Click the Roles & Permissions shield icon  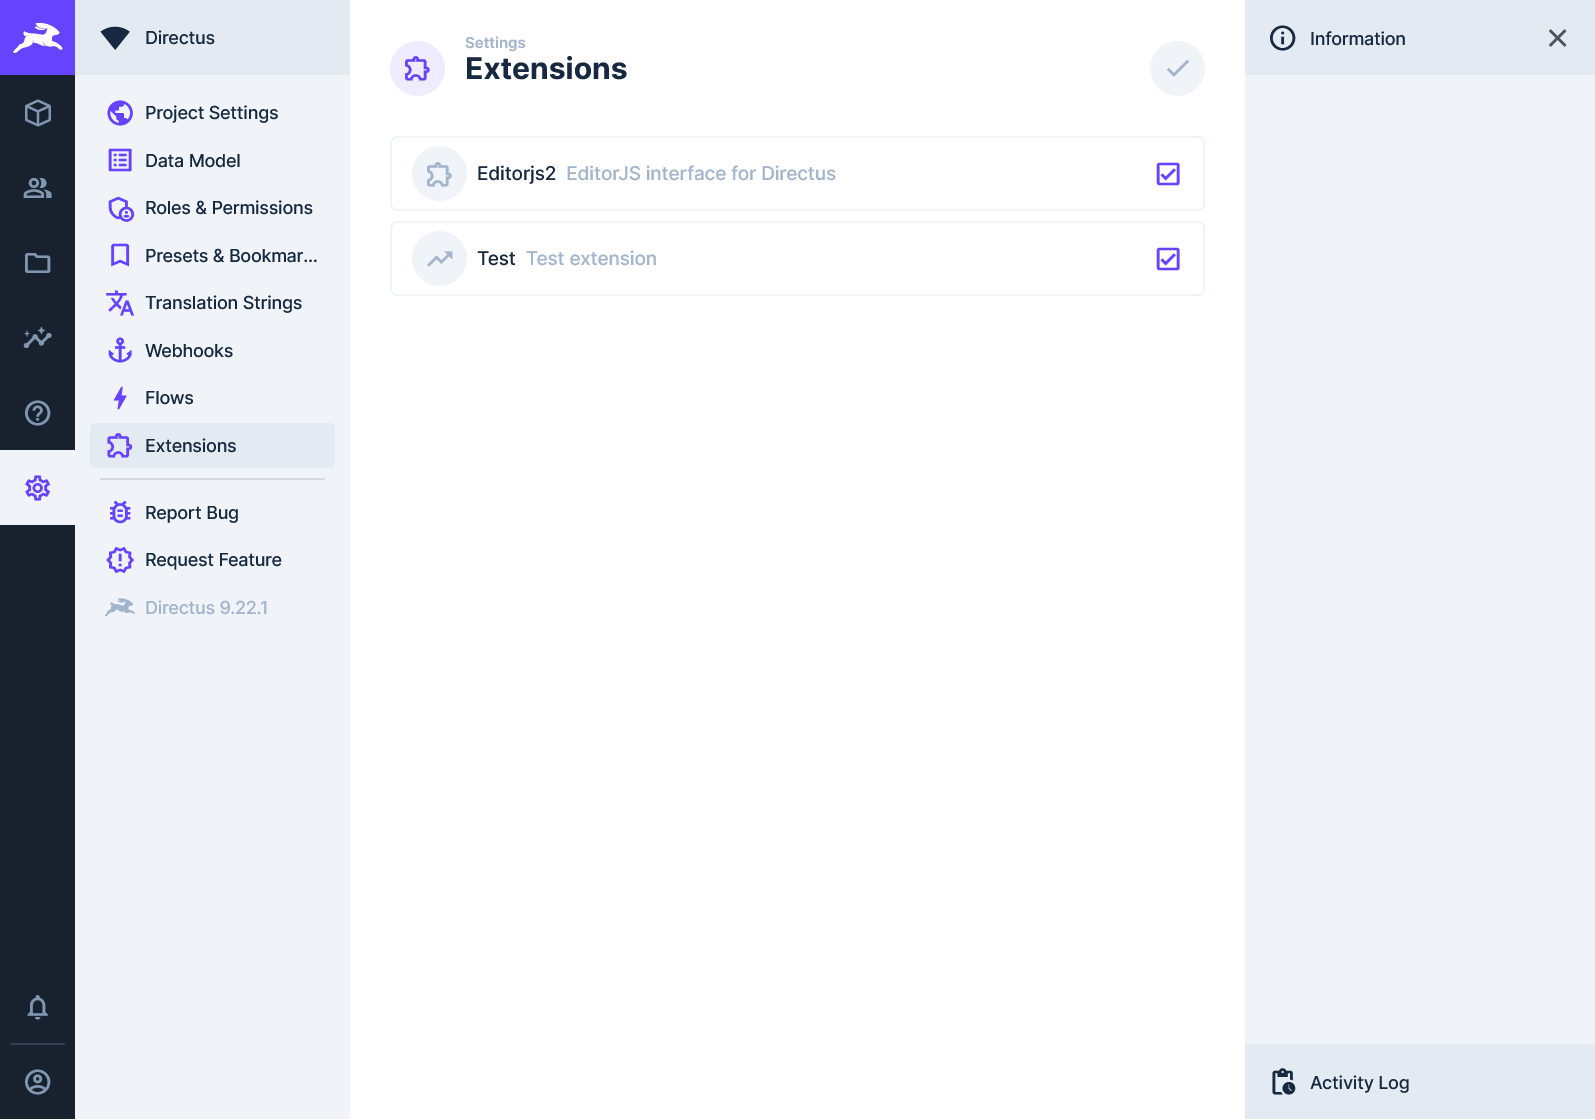point(120,208)
